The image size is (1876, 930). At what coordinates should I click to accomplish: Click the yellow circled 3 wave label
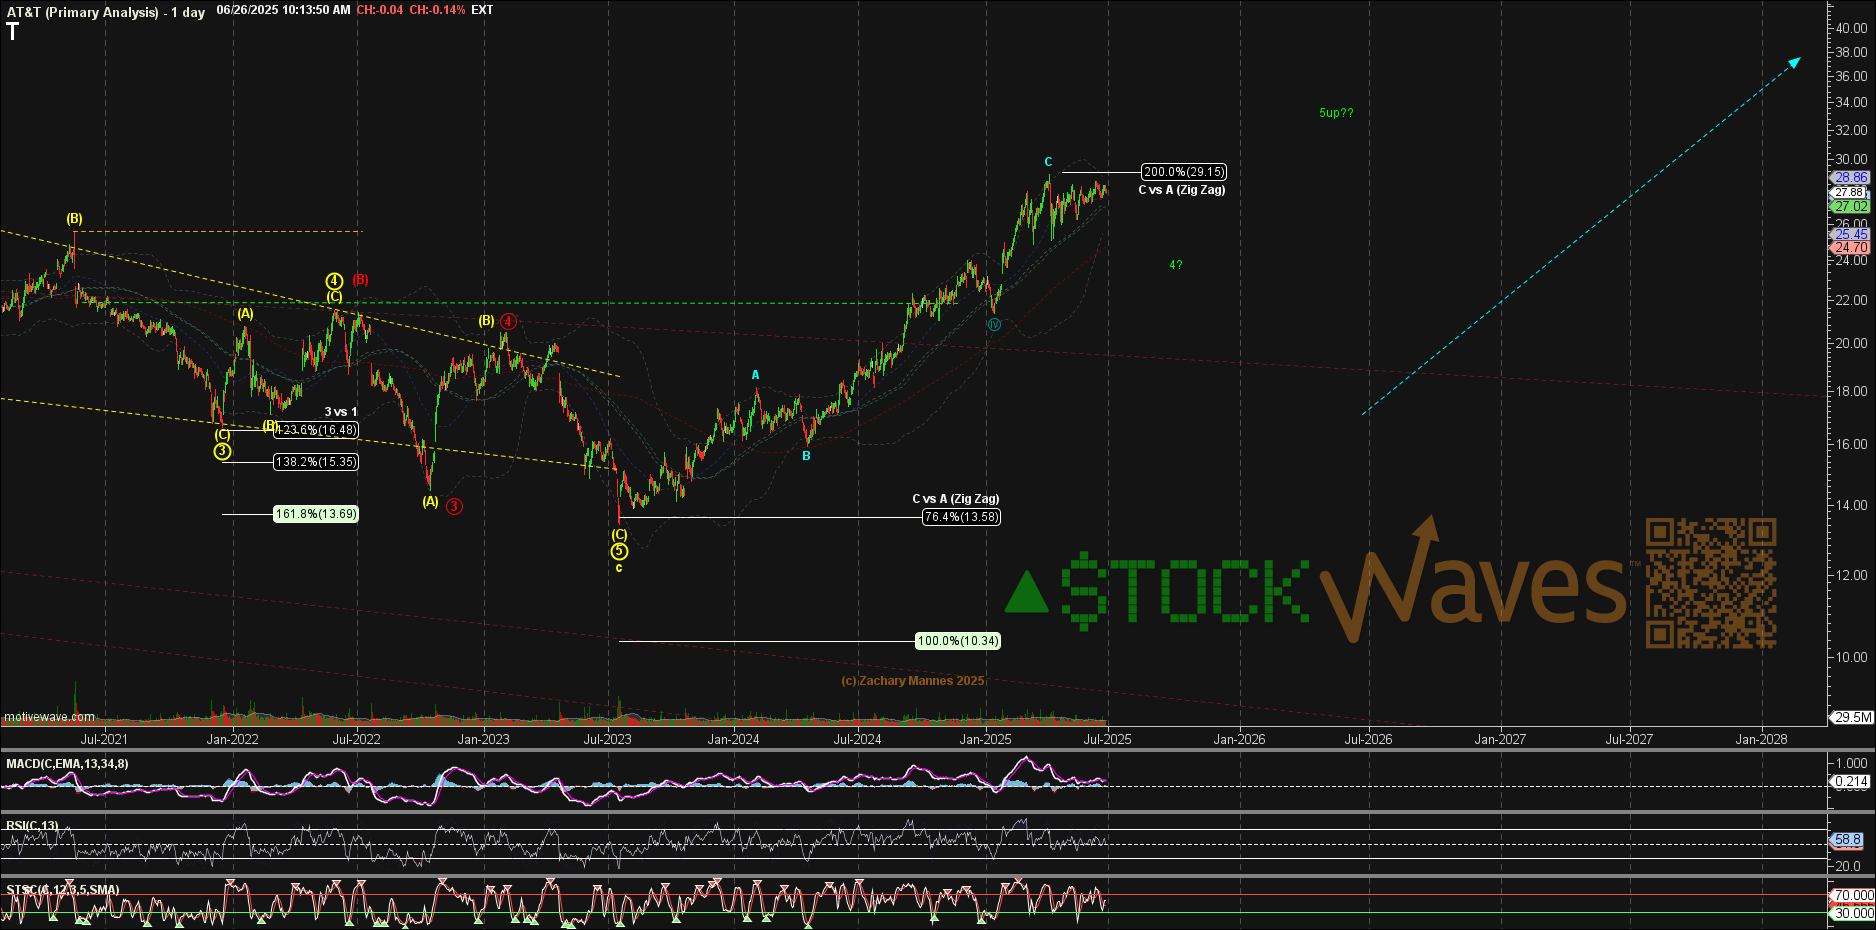tap(222, 451)
